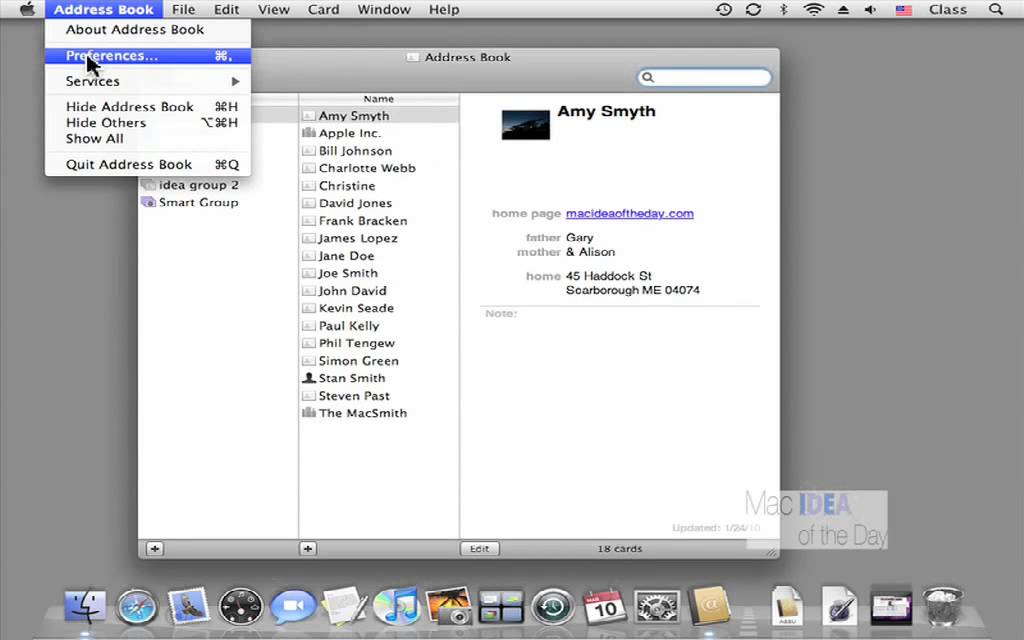Launch iChat from the Dock
Image resolution: width=1024 pixels, height=640 pixels.
click(x=293, y=607)
